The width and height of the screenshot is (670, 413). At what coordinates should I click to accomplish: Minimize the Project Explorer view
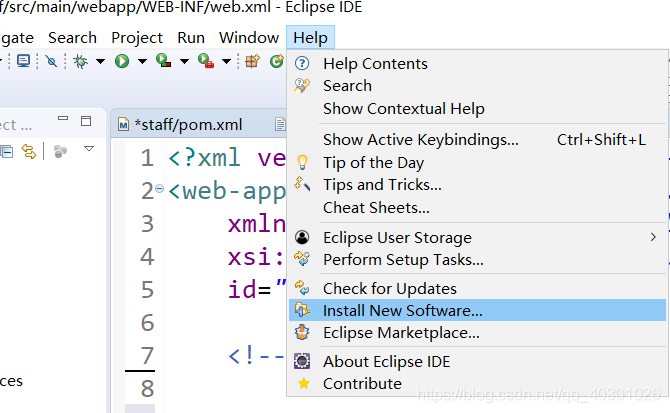[63, 118]
